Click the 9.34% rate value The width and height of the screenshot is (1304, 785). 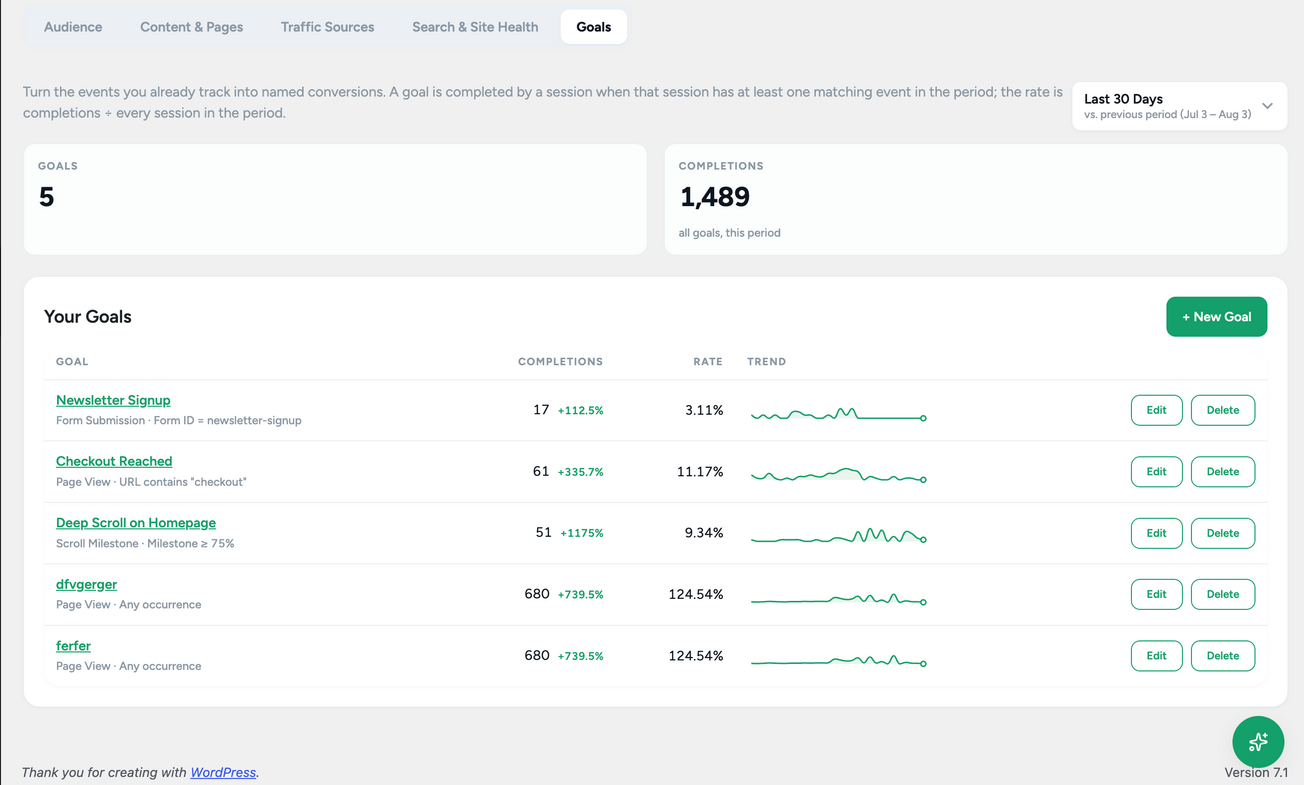click(704, 533)
